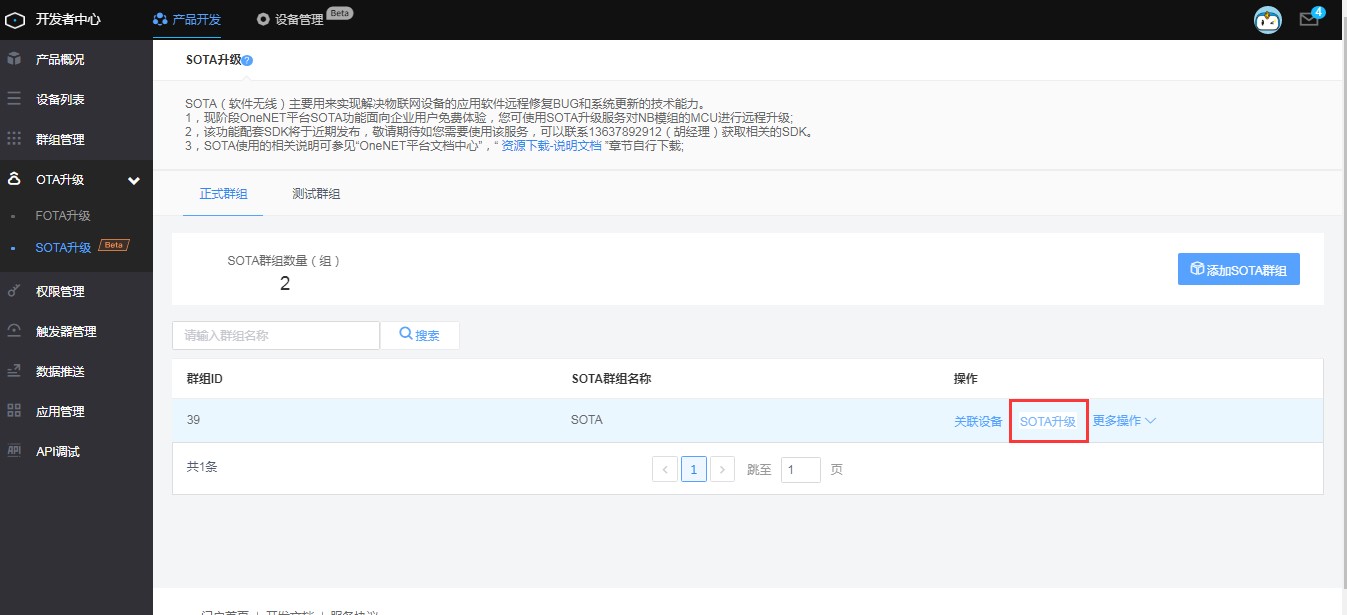Click the 产品概况 cube icon in sidebar
This screenshot has width=1347, height=615.
(14, 59)
